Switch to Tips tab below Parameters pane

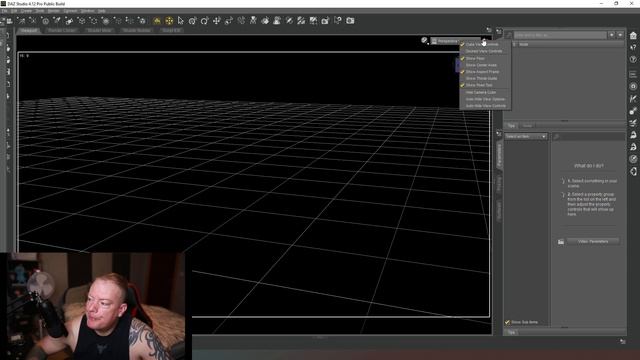click(x=511, y=333)
